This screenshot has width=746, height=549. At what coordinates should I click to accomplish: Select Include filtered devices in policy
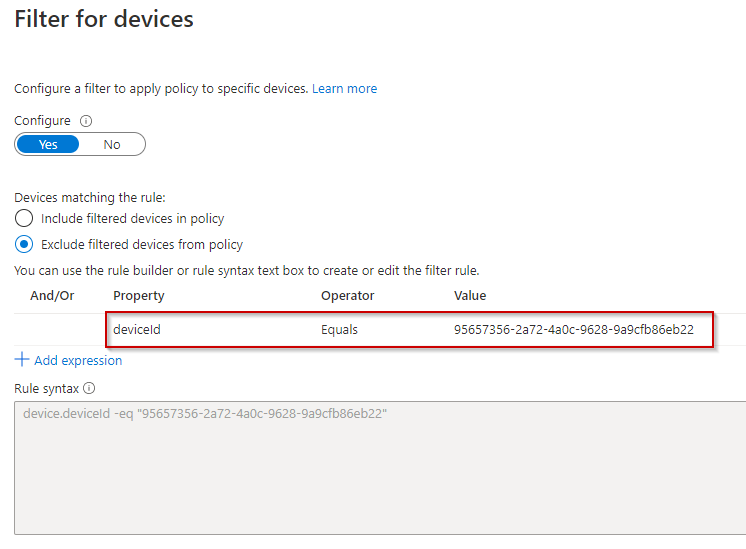[x=25, y=218]
